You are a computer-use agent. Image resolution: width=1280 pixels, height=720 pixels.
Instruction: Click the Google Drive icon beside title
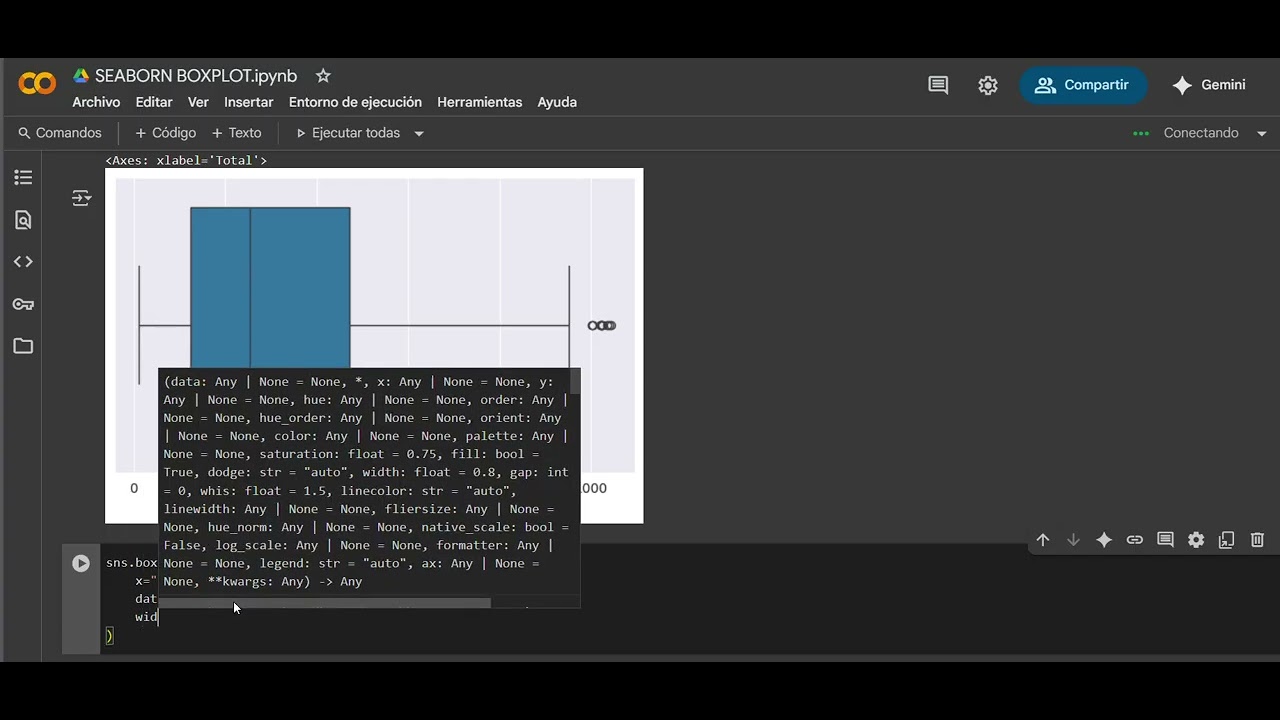tap(81, 76)
